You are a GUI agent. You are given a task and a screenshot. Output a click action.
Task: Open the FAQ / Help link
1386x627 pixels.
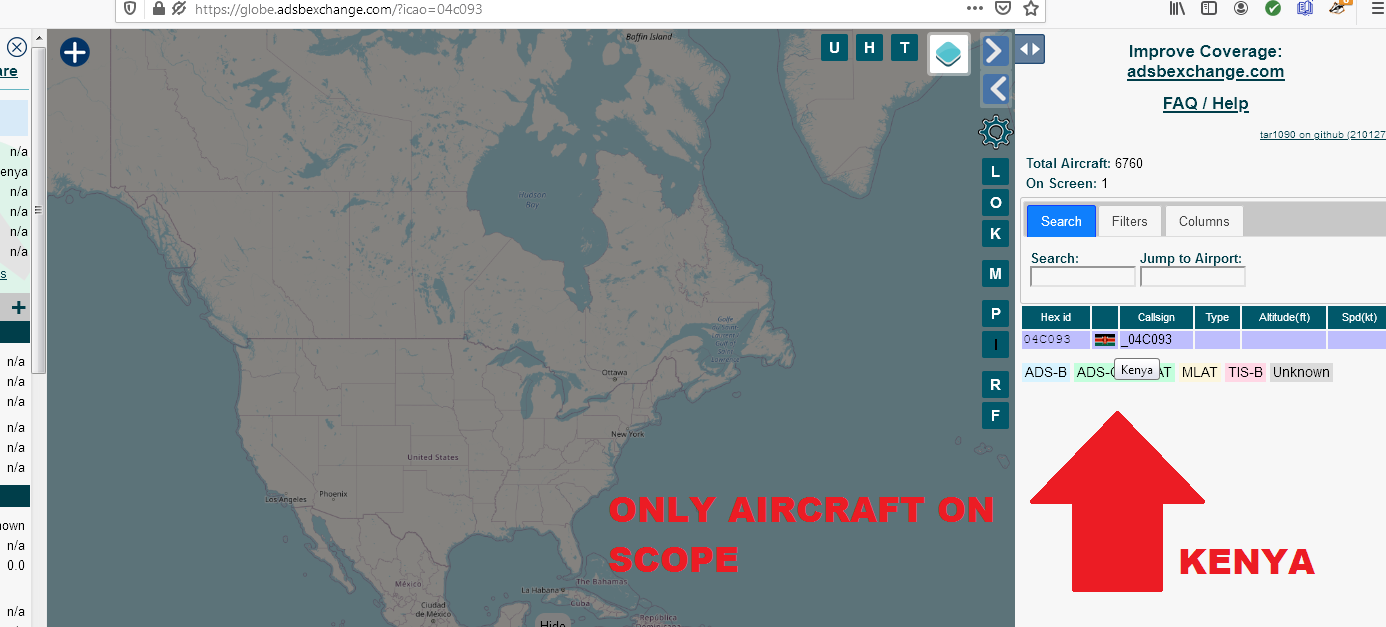coord(1205,103)
